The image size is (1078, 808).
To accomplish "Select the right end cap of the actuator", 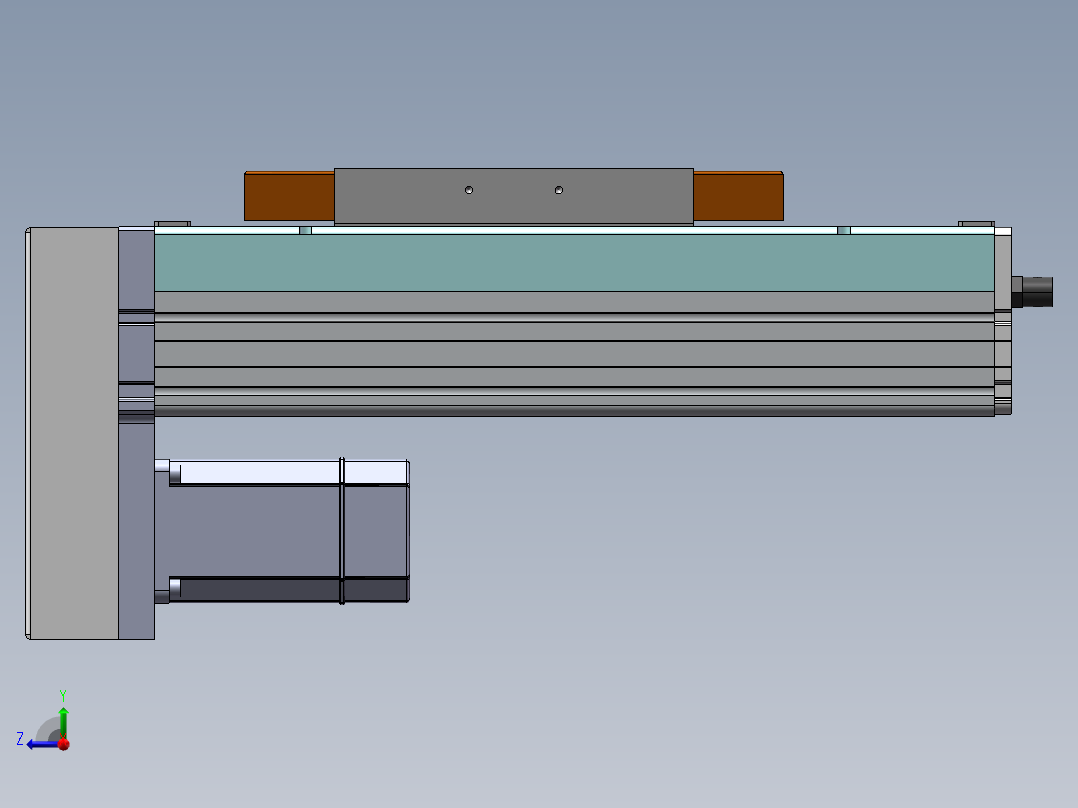I will [1003, 321].
